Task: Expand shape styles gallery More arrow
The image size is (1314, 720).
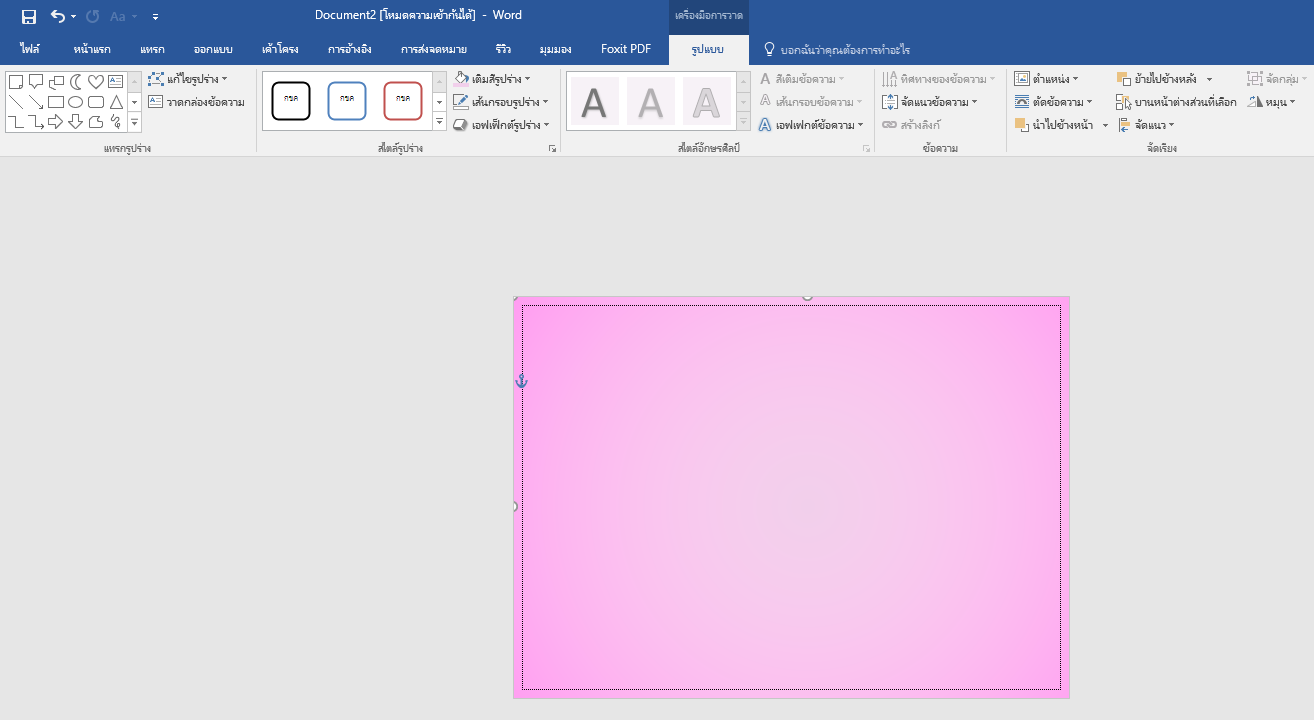Action: (439, 121)
